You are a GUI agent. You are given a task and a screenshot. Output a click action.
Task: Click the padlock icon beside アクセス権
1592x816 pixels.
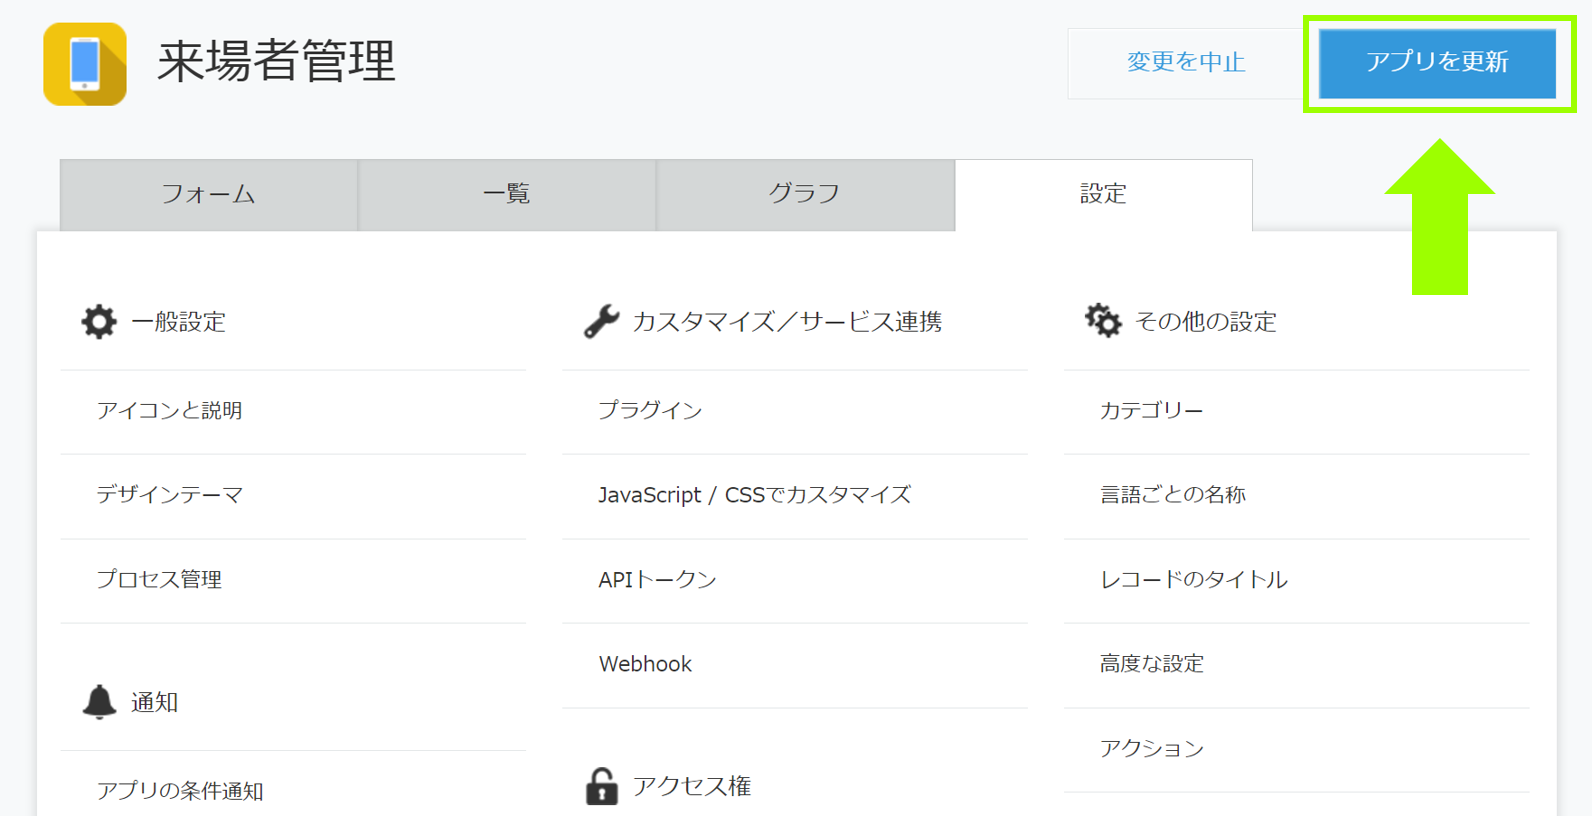[x=601, y=787]
